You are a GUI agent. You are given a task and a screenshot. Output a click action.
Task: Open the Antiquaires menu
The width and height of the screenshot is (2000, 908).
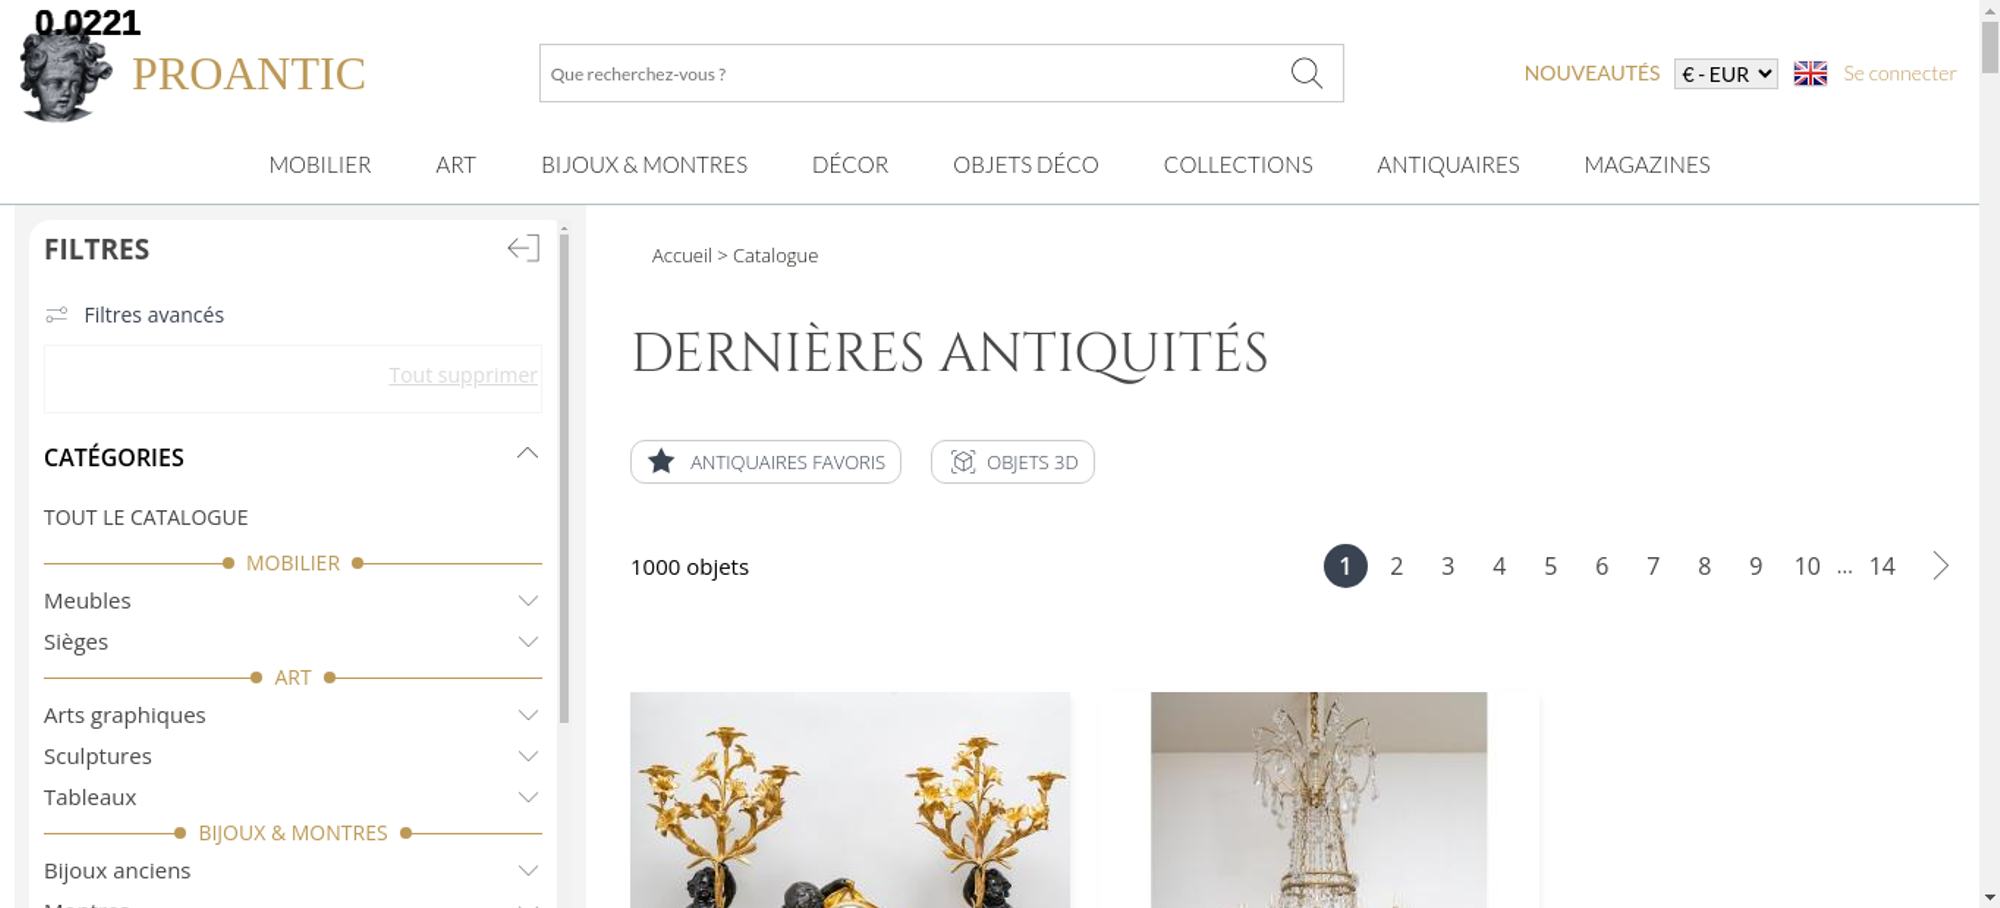coord(1448,165)
